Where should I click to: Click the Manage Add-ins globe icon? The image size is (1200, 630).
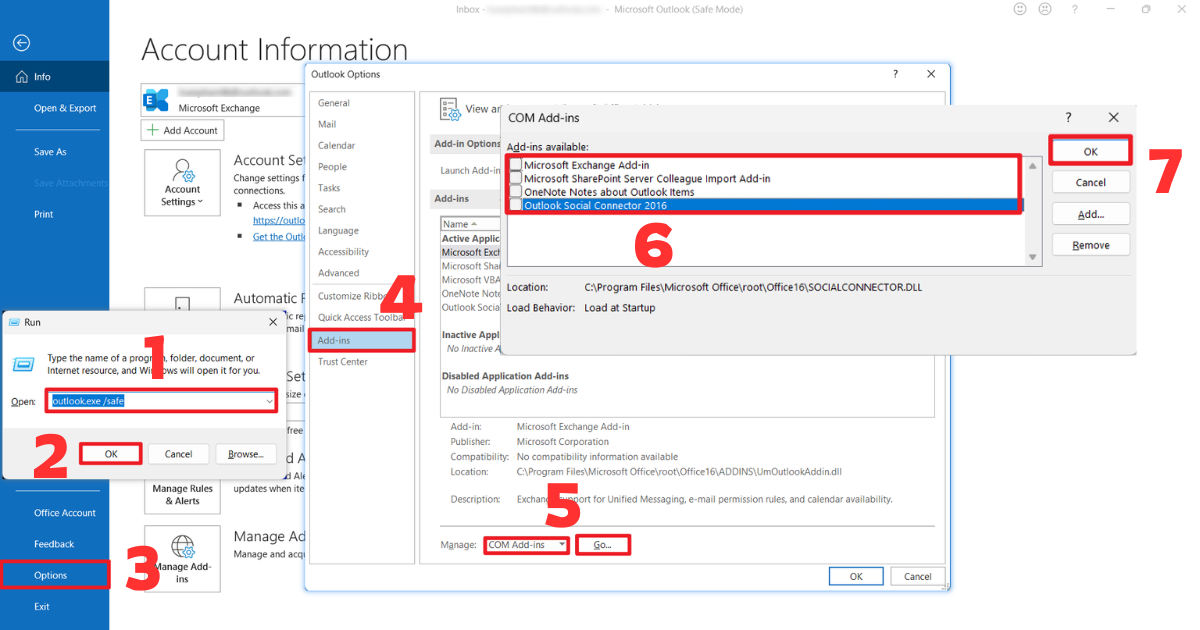click(x=182, y=546)
